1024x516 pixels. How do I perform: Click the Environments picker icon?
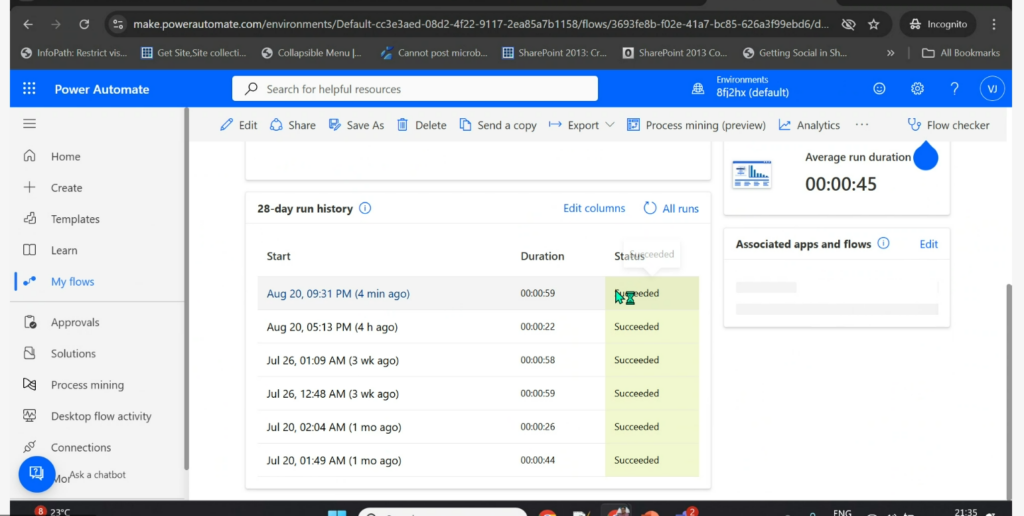tap(698, 89)
